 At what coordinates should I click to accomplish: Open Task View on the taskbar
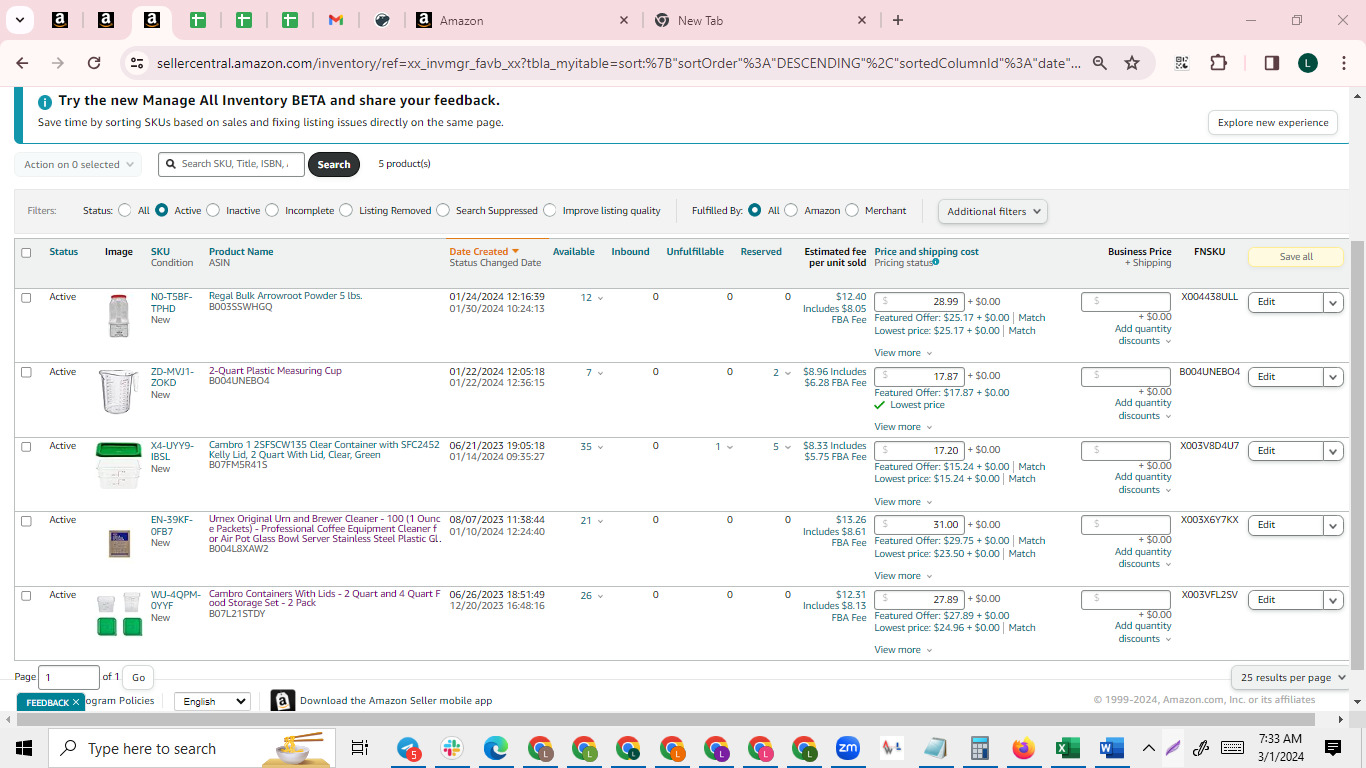tap(360, 748)
